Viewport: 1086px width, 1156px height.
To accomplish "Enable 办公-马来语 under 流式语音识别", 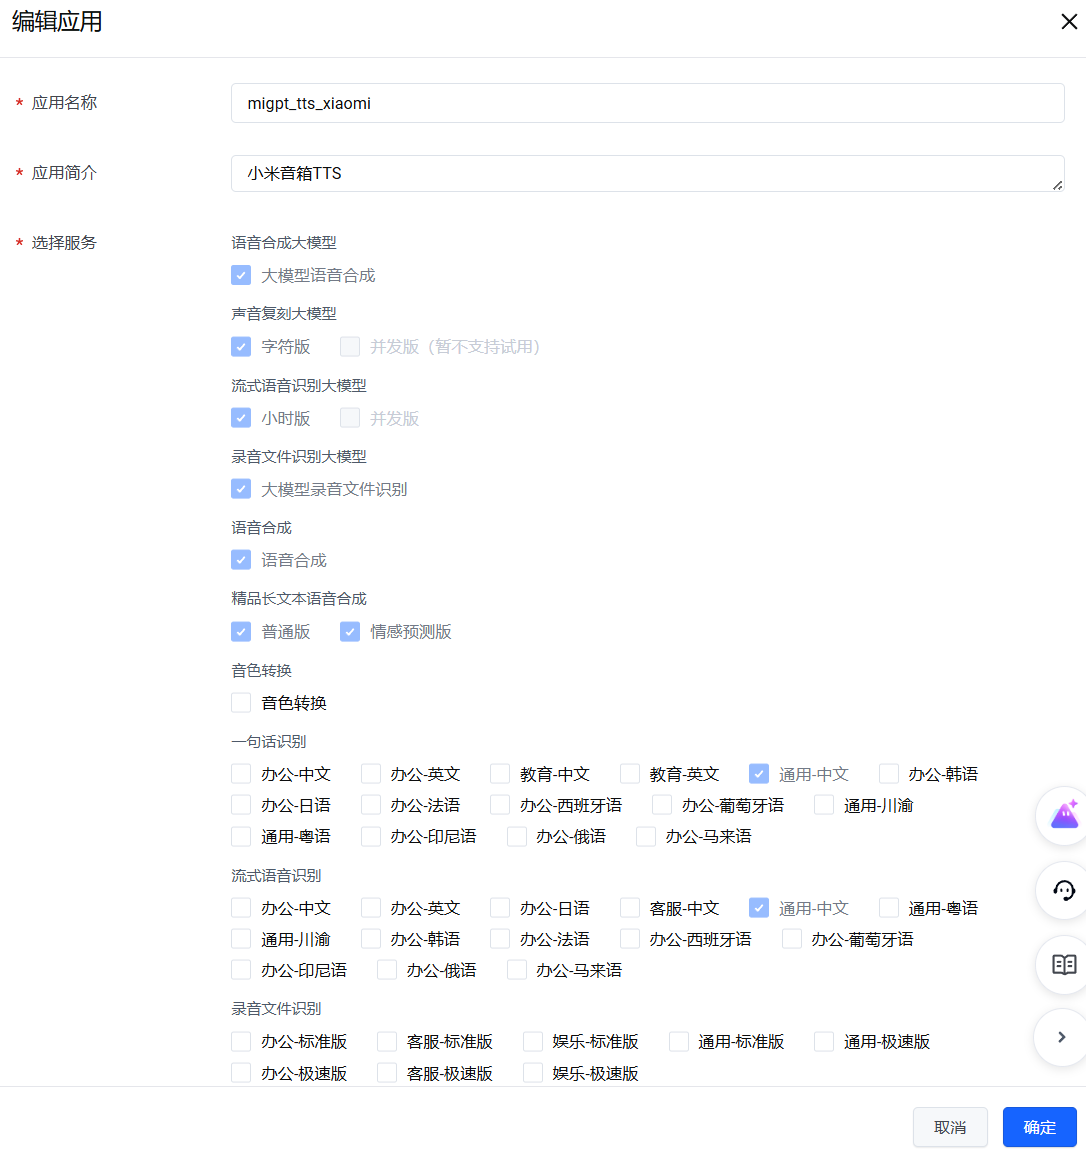I will (516, 970).
